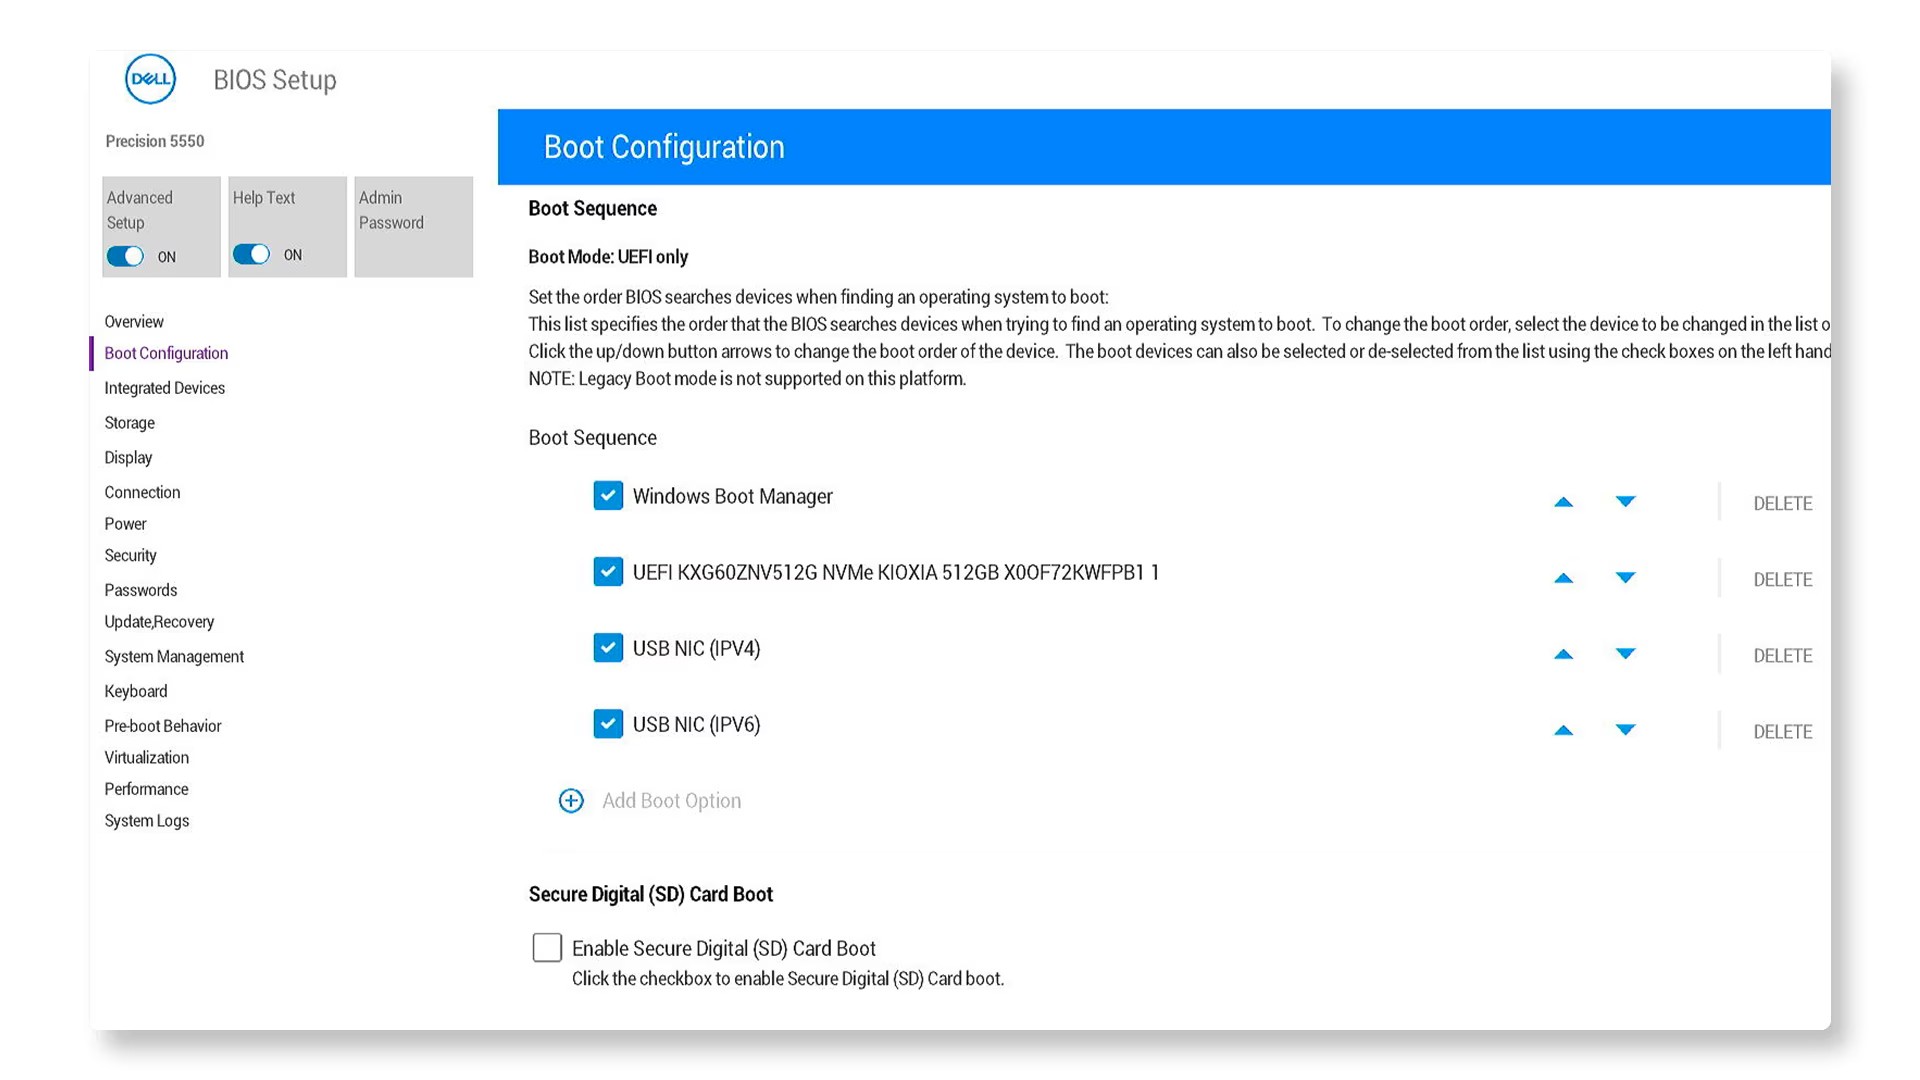This screenshot has height=1080, width=1920.
Task: Delete UEFI KIOXIA NVMe boot entry
Action: [1782, 579]
